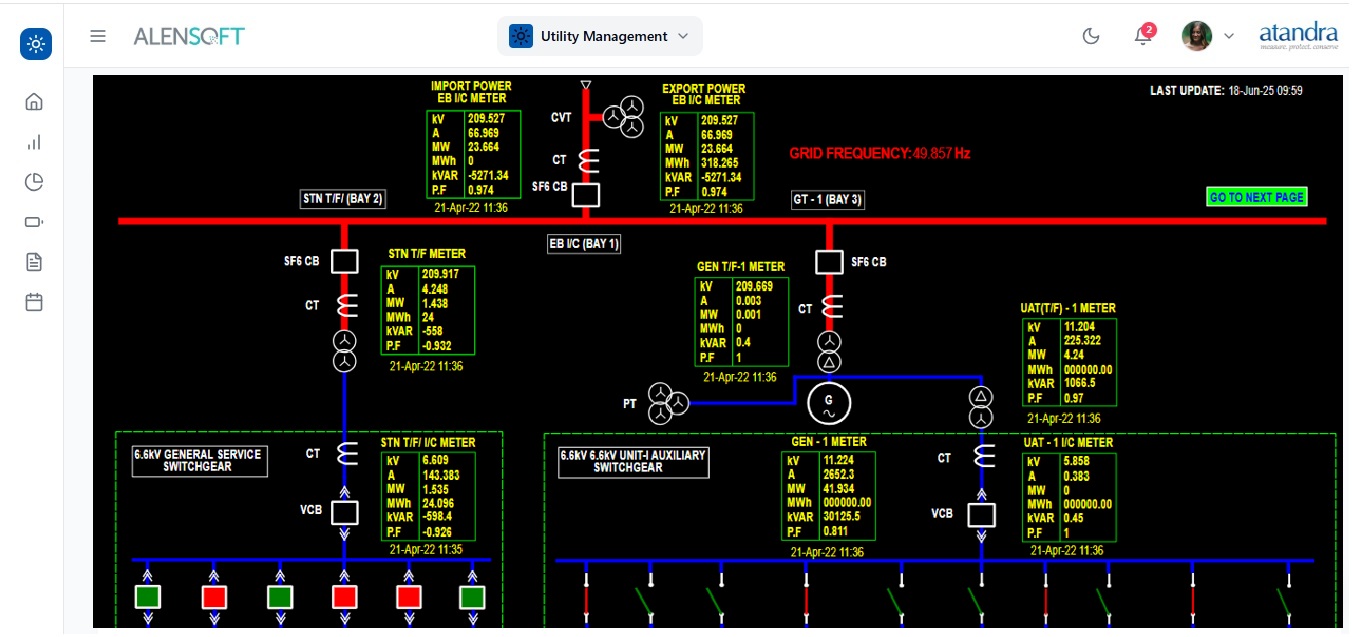Click the generator G symbol in diagram
The image size is (1362, 637).
click(828, 402)
